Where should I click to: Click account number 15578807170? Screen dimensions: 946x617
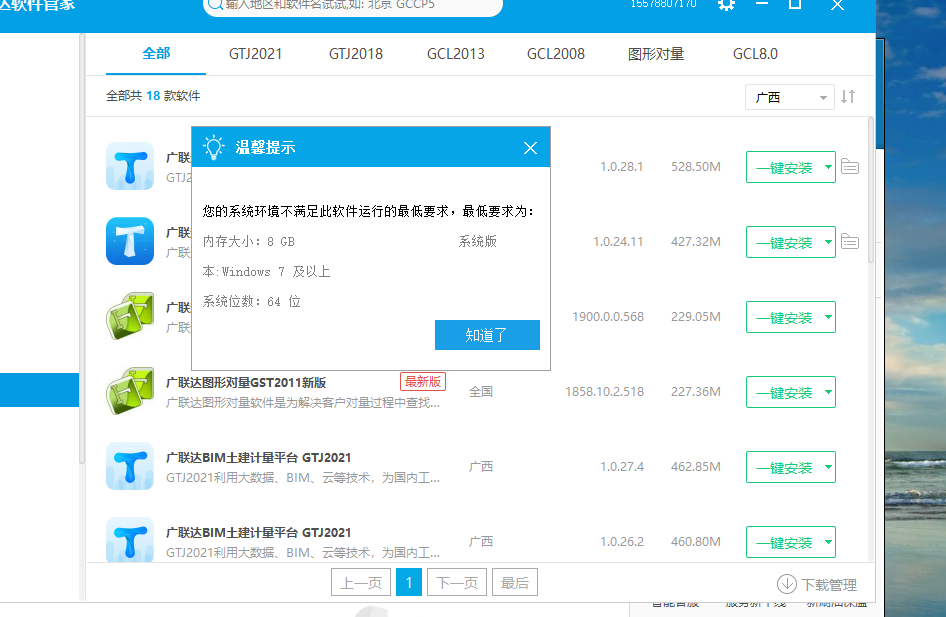point(664,4)
